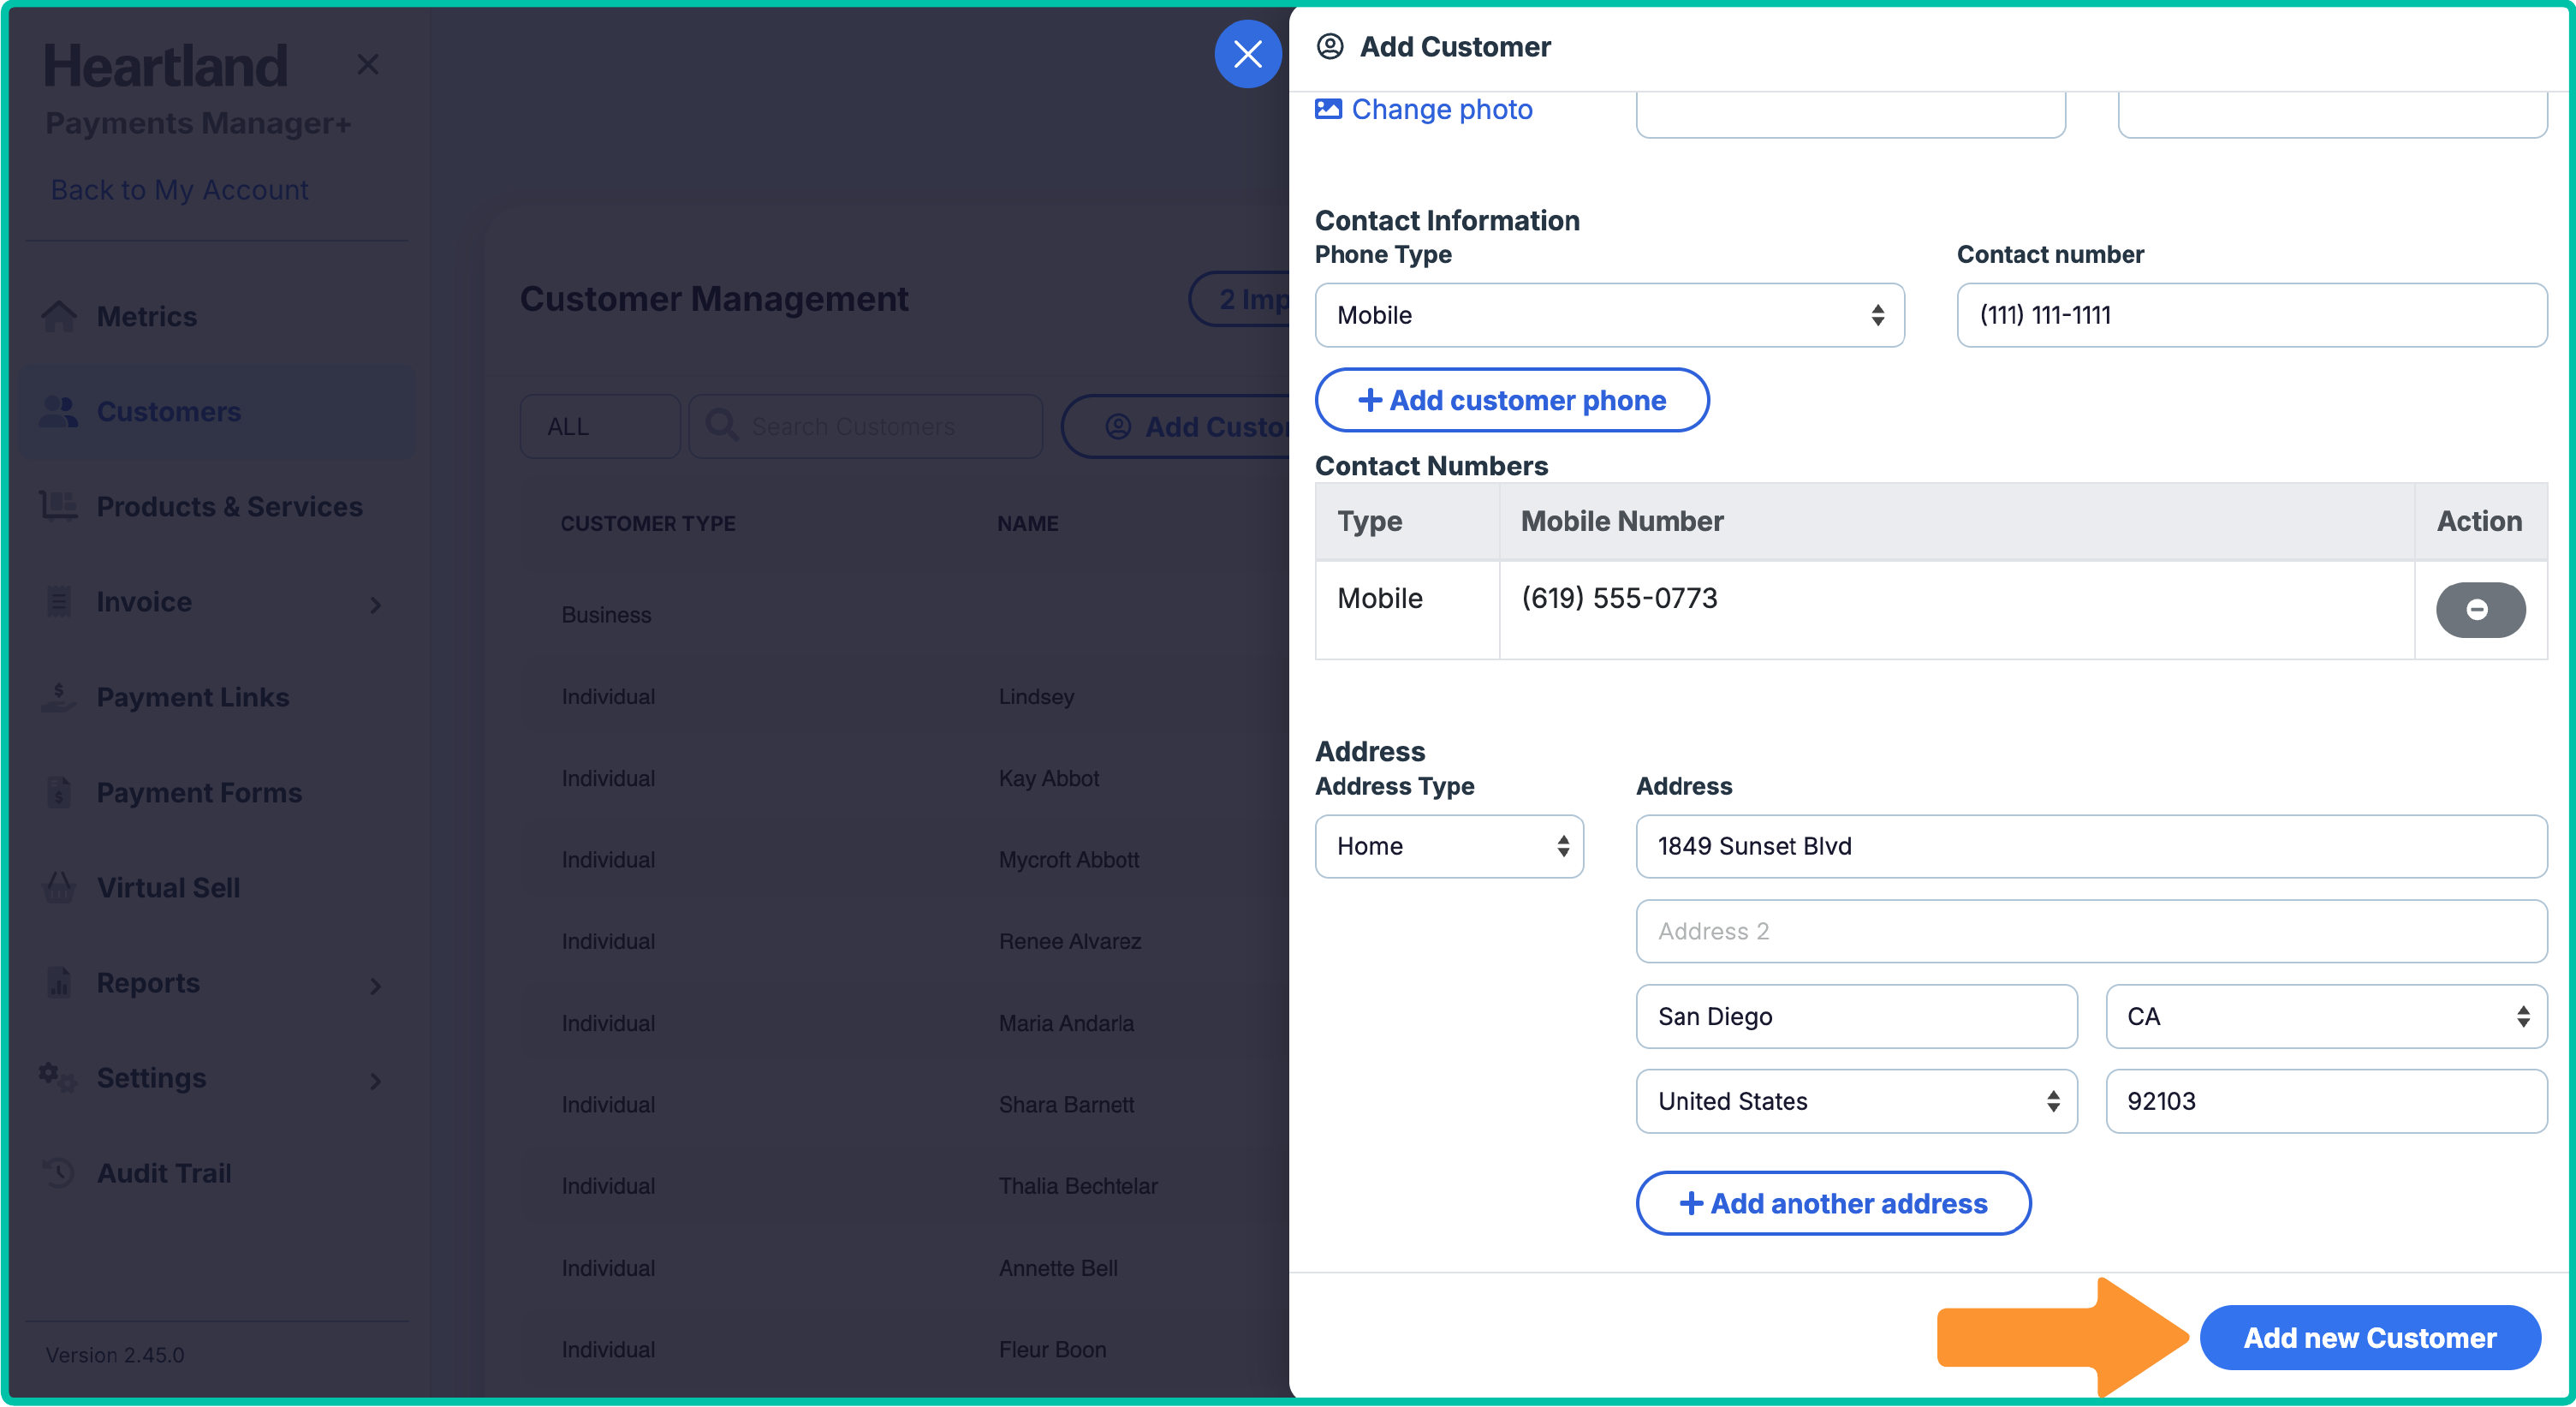The image size is (2576, 1407).
Task: Click the Metrics home icon
Action: (59, 316)
